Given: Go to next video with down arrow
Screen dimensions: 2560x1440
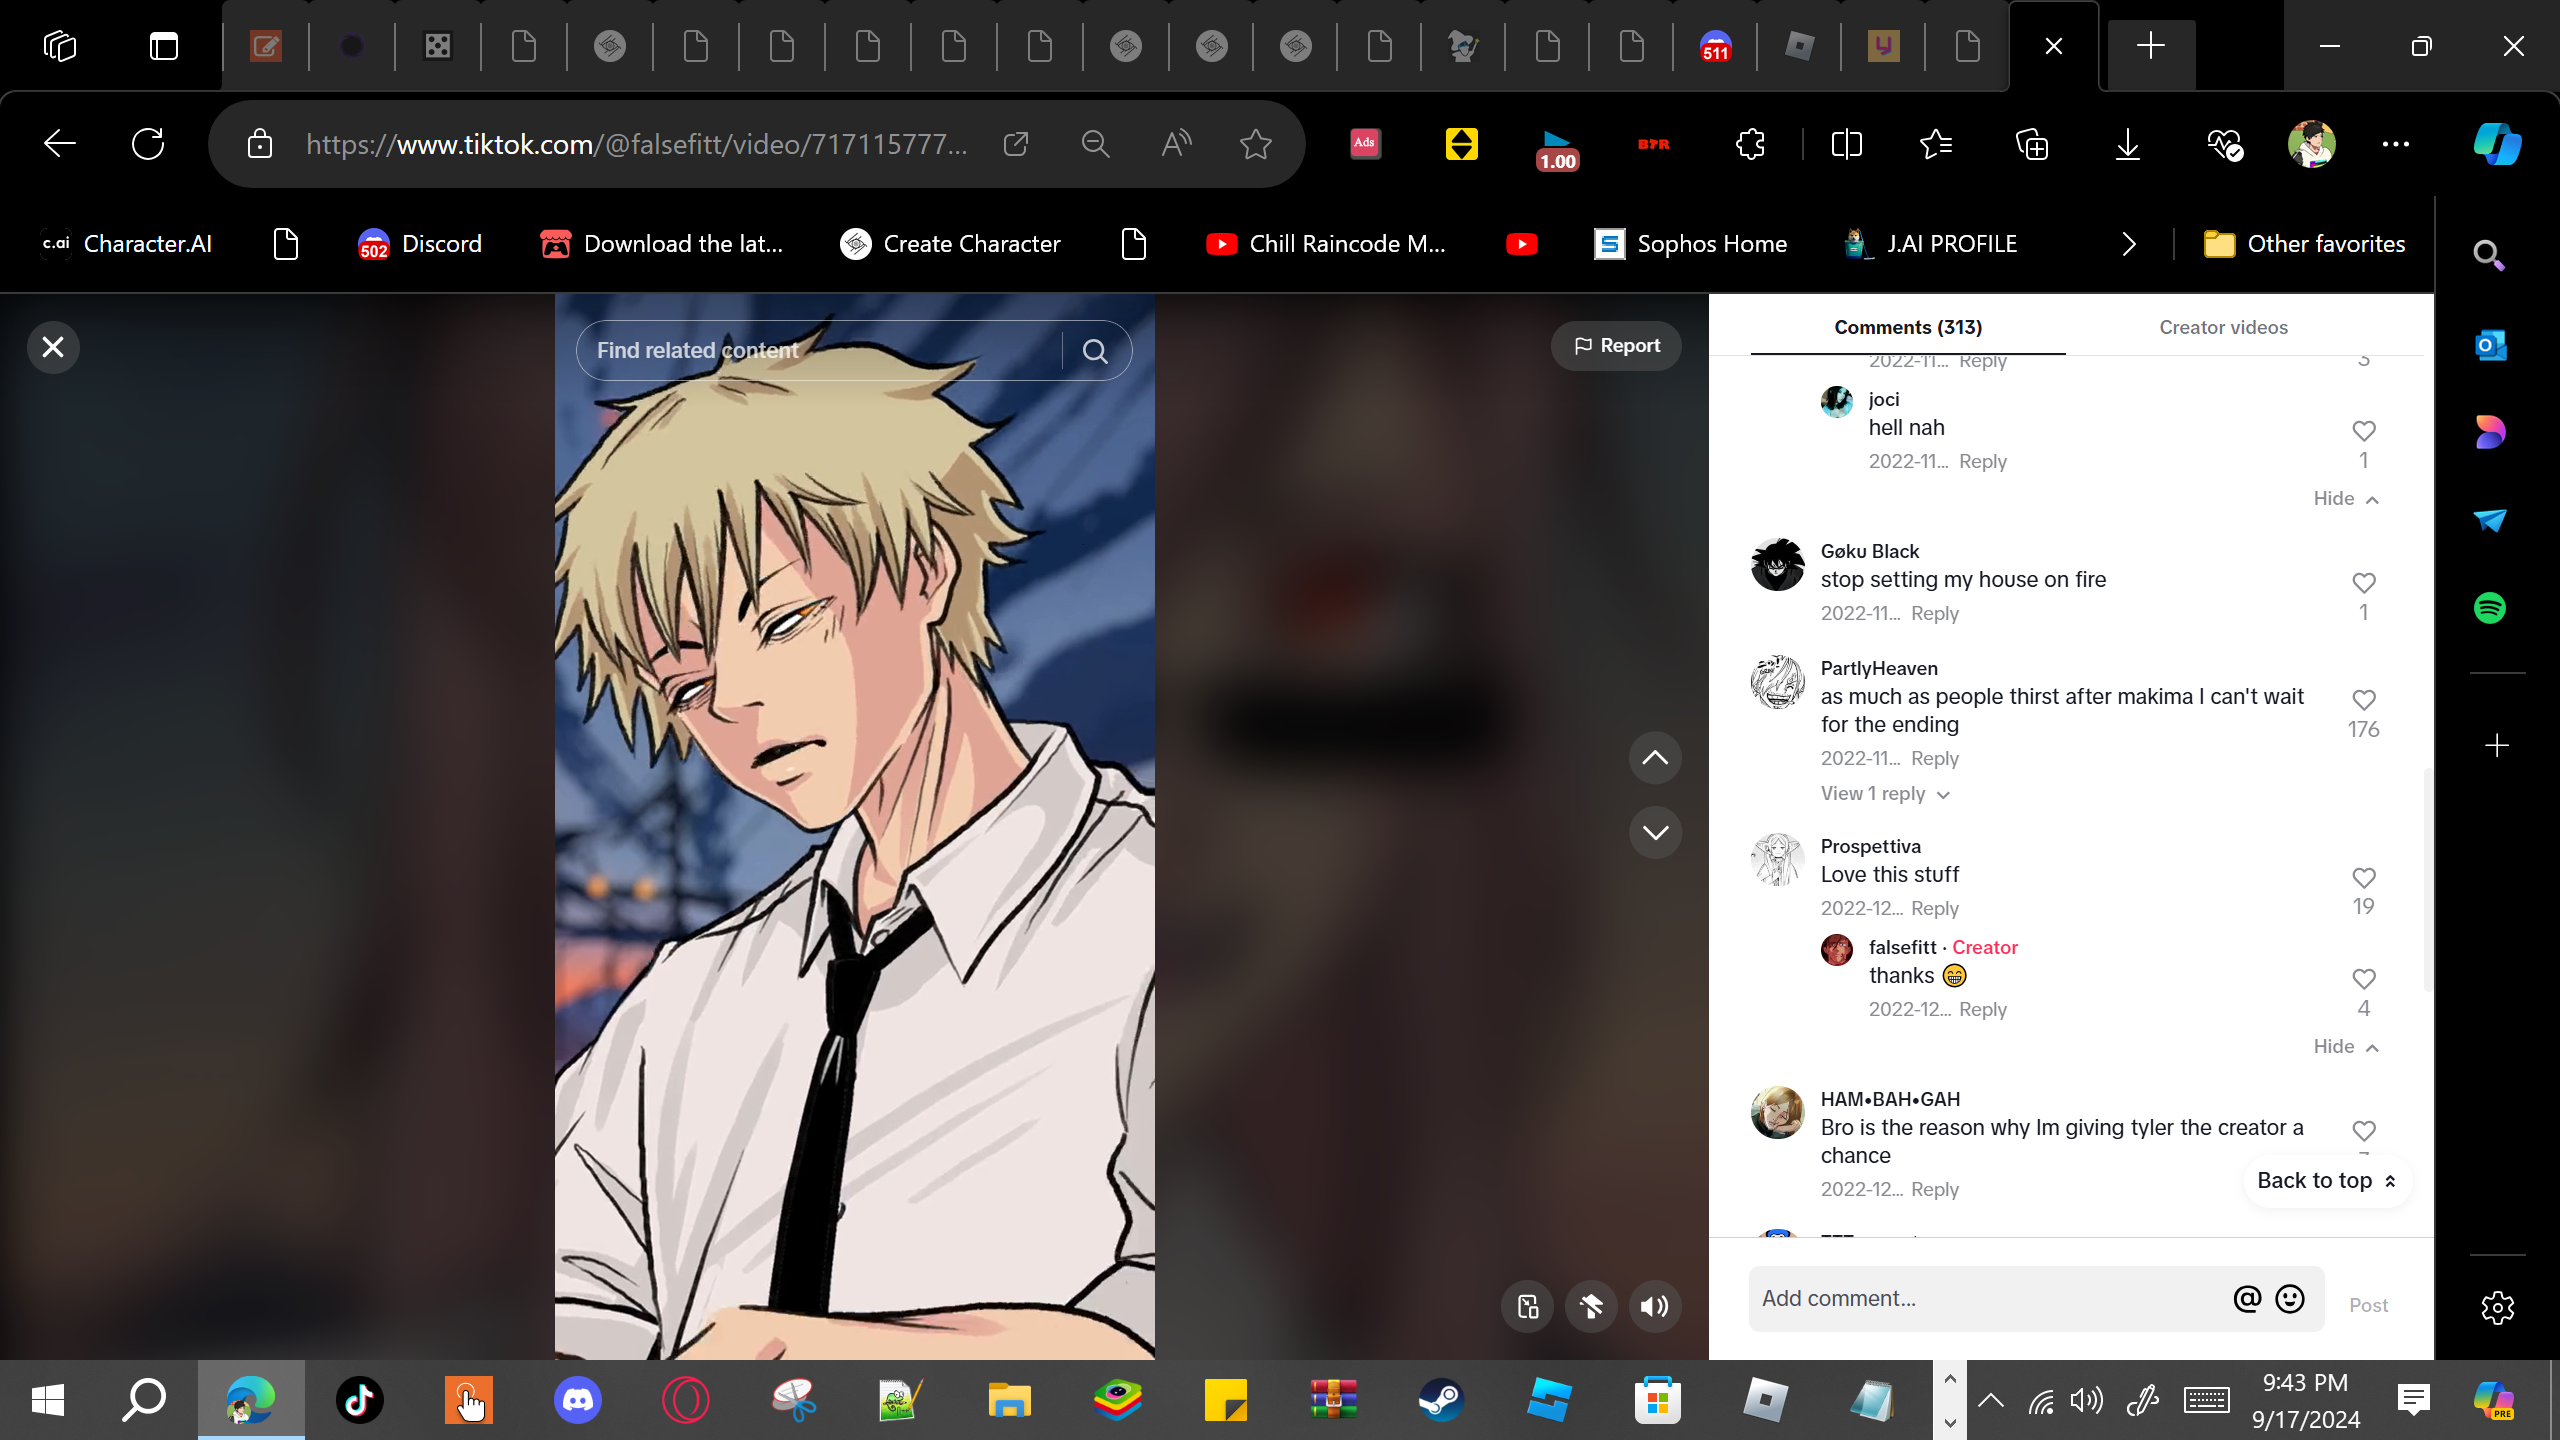Looking at the screenshot, I should click(x=1655, y=832).
